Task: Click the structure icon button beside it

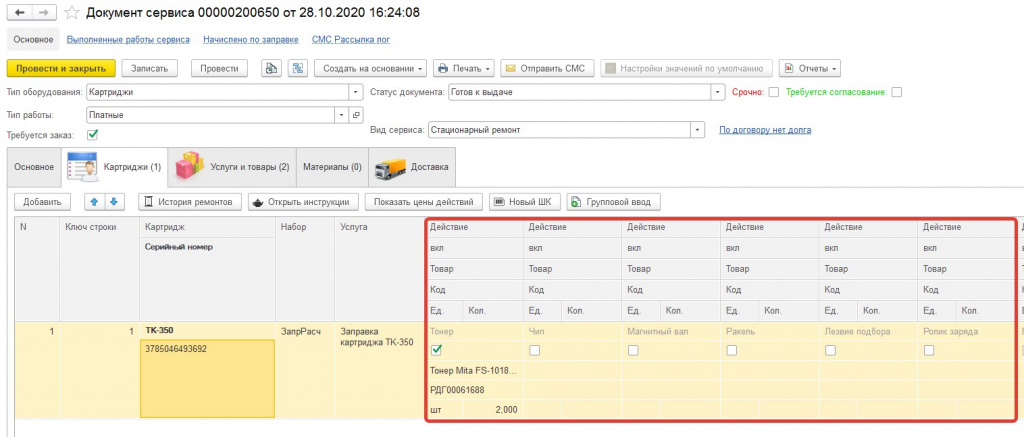Action: coord(297,68)
